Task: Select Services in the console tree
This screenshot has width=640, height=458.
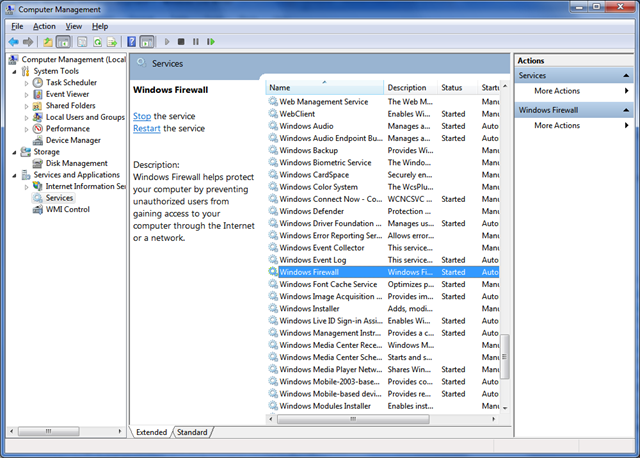Action: click(x=60, y=198)
